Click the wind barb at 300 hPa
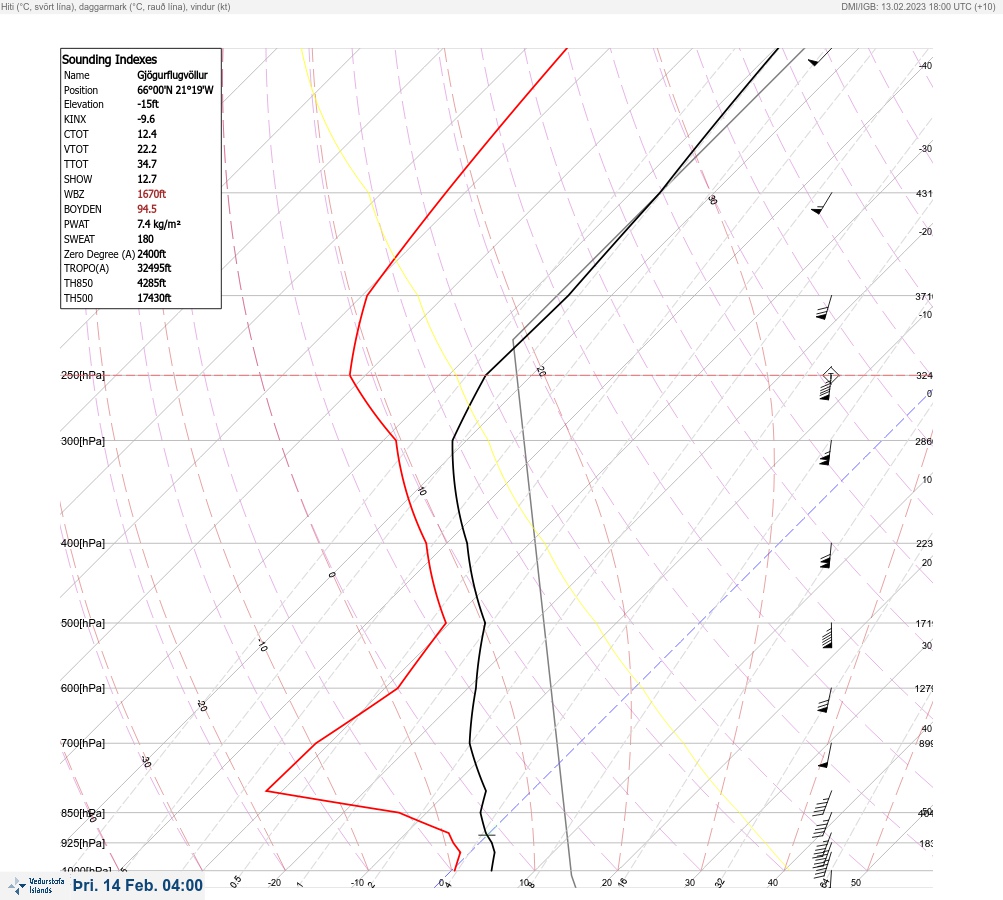The height and width of the screenshot is (900, 1003). (826, 453)
